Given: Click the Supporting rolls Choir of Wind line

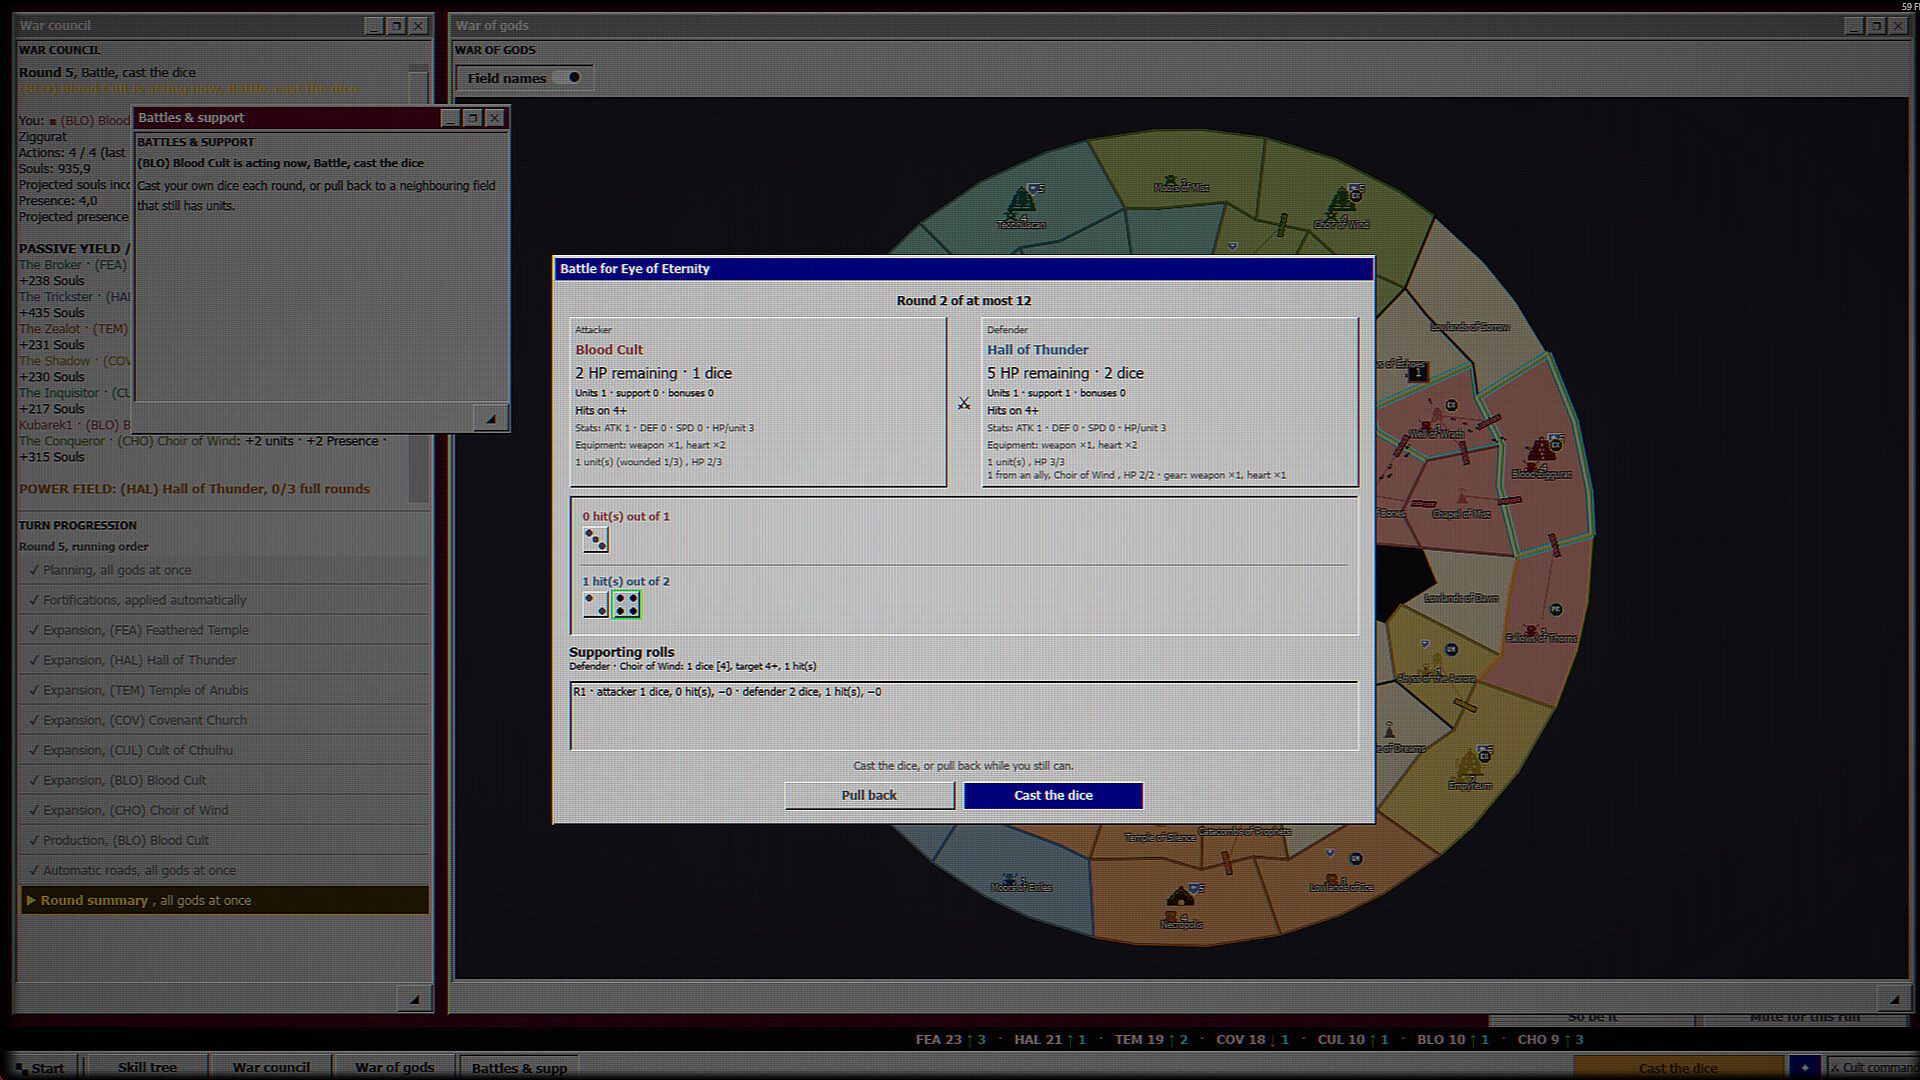Looking at the screenshot, I should tap(692, 666).
